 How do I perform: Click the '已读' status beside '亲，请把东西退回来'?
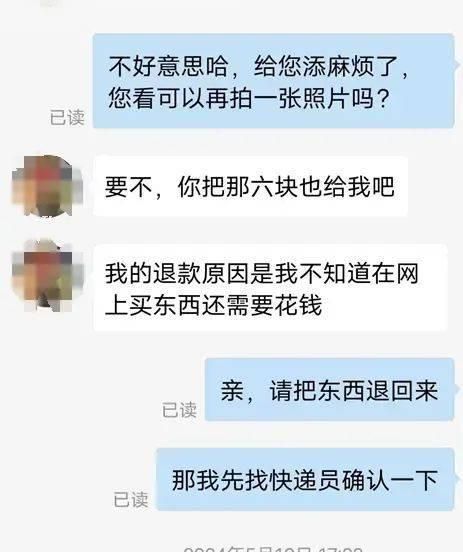(x=179, y=410)
